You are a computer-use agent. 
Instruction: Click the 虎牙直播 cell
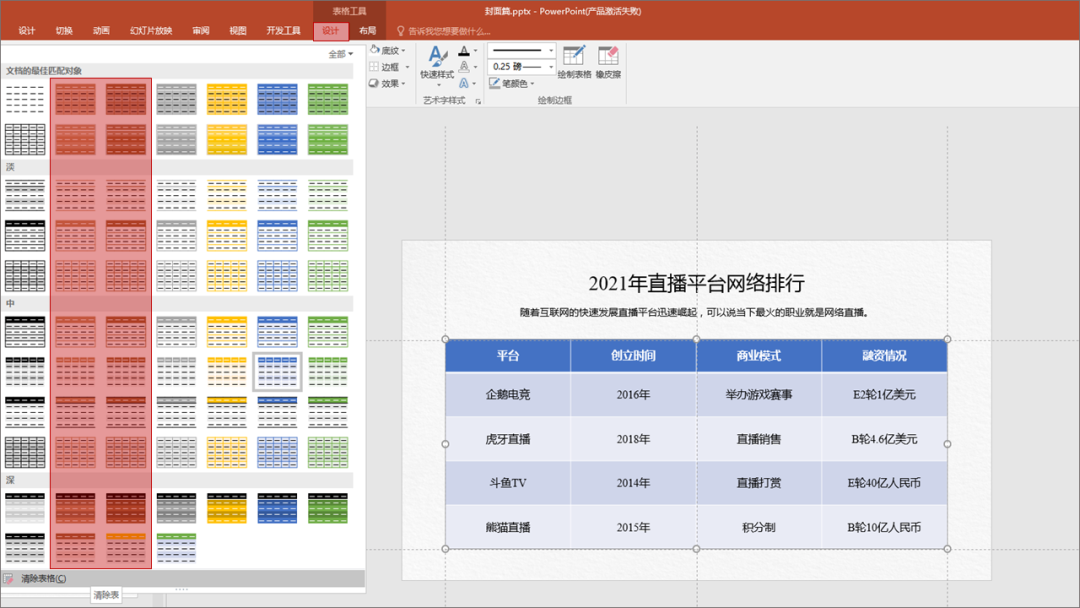508,439
